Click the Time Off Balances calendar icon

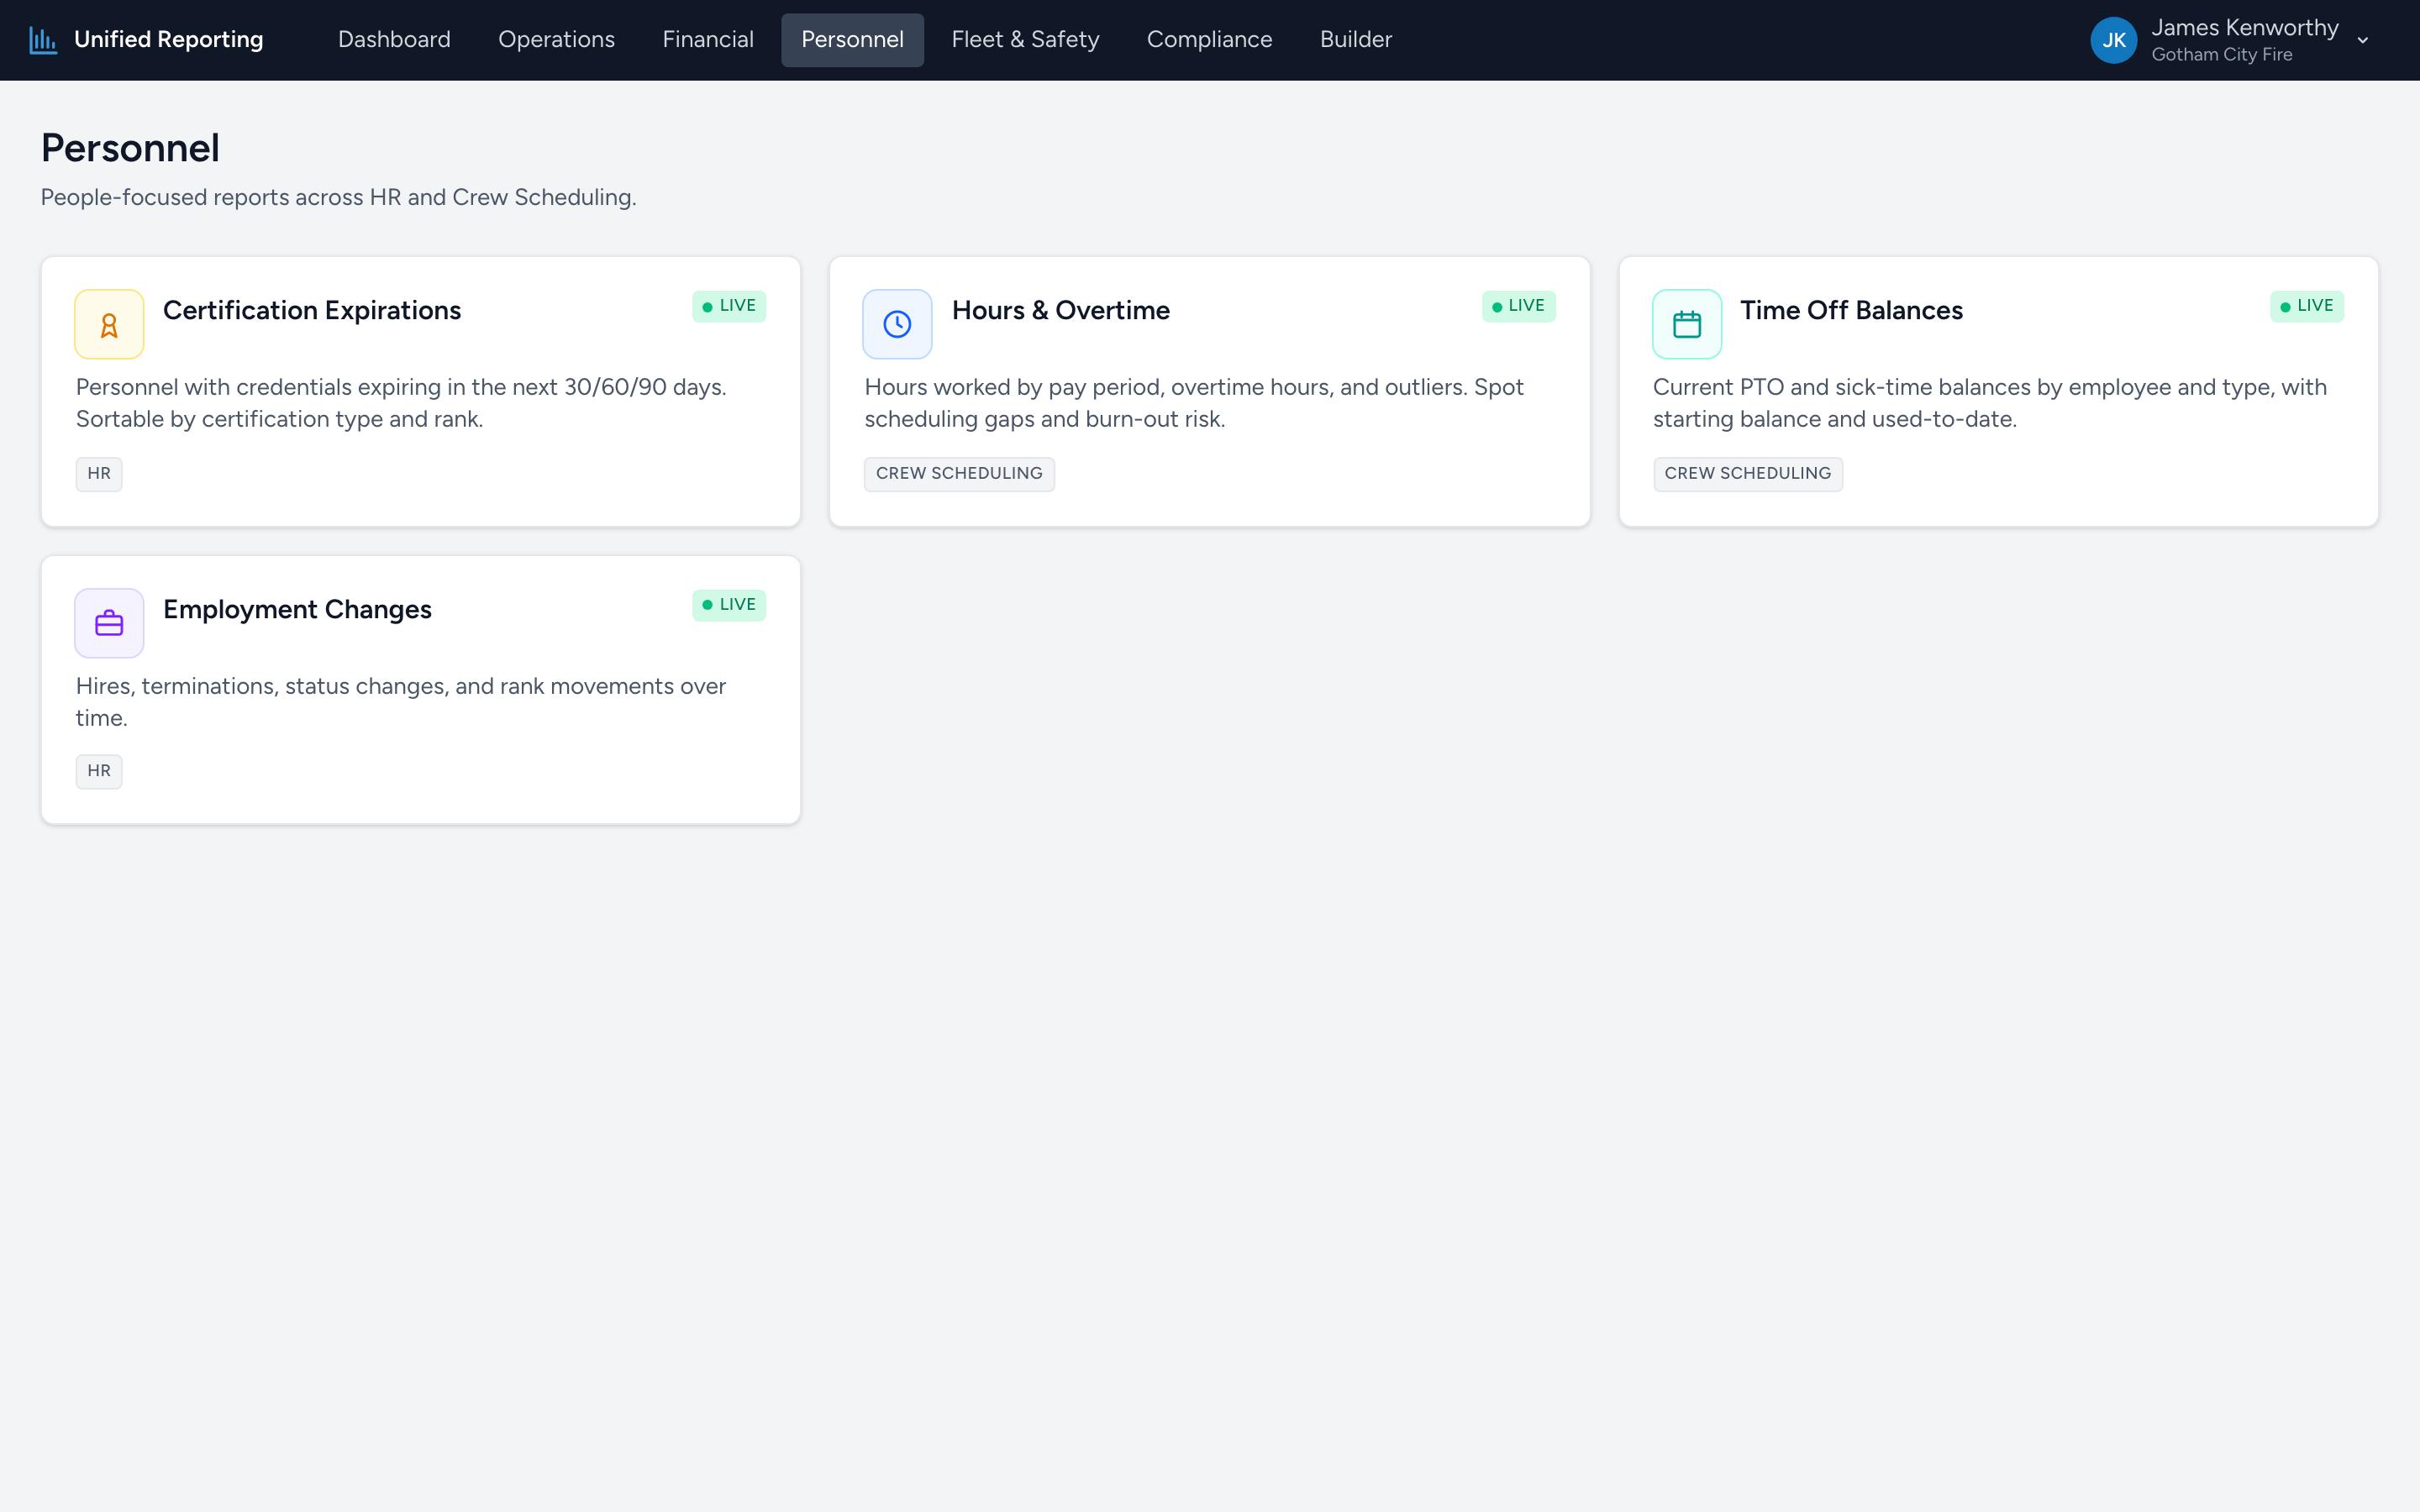pos(1687,324)
